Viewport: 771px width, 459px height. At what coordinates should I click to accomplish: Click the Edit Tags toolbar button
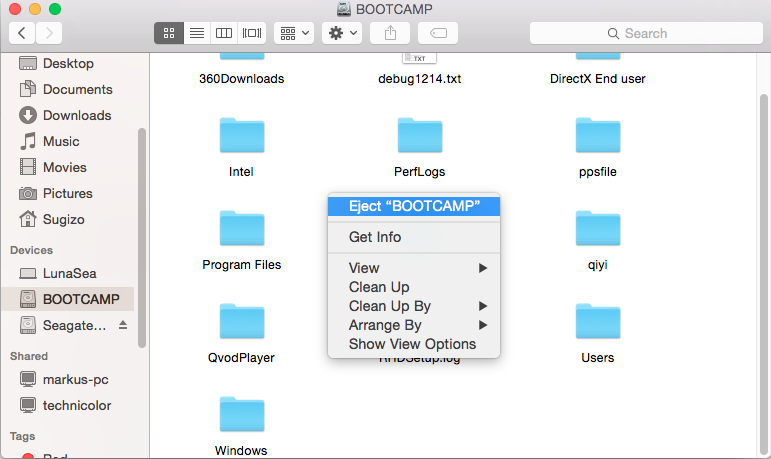(x=438, y=33)
